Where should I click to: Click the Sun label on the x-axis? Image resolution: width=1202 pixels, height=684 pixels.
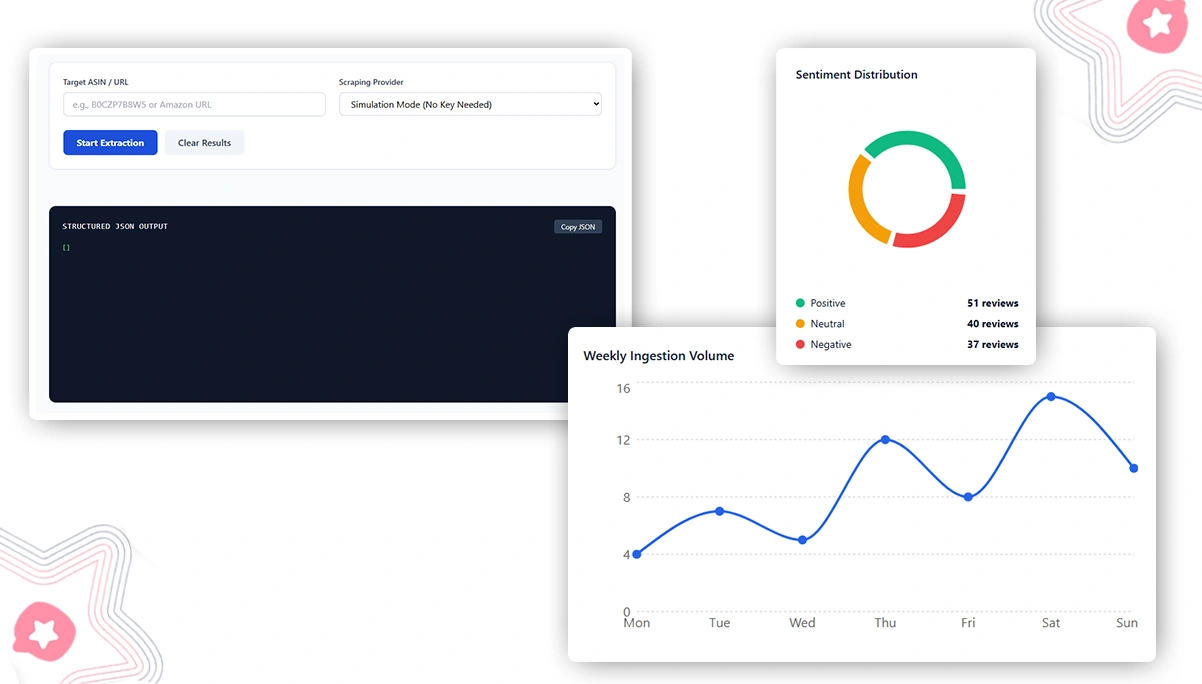coord(1126,622)
